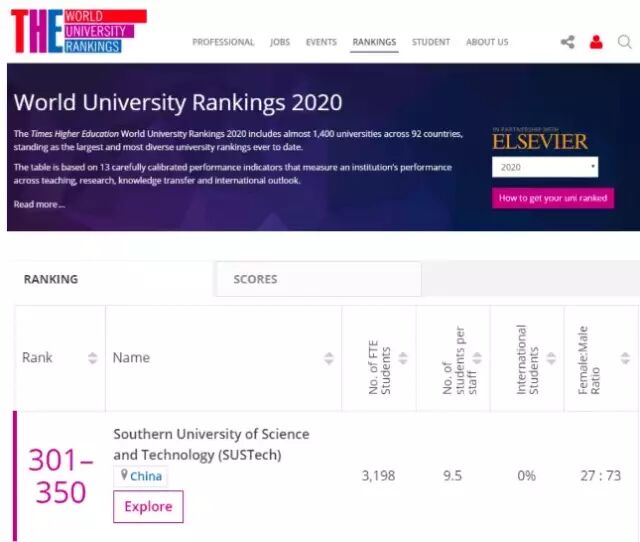
Task: Click the World University Rankings 2020 heading
Action: [x=178, y=102]
